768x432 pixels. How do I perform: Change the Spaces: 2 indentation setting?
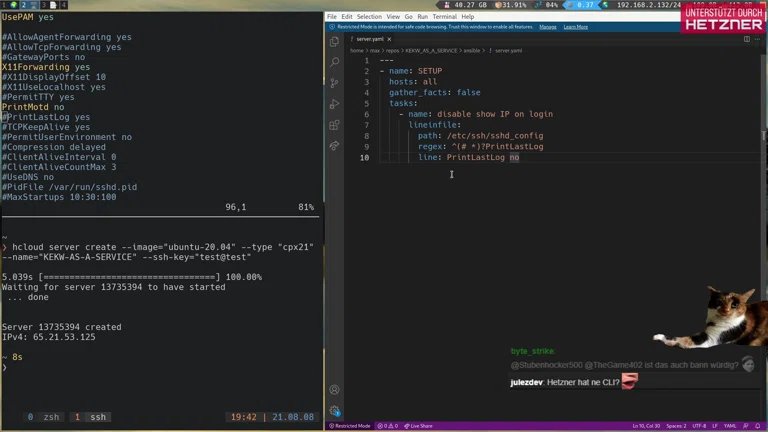pos(676,426)
